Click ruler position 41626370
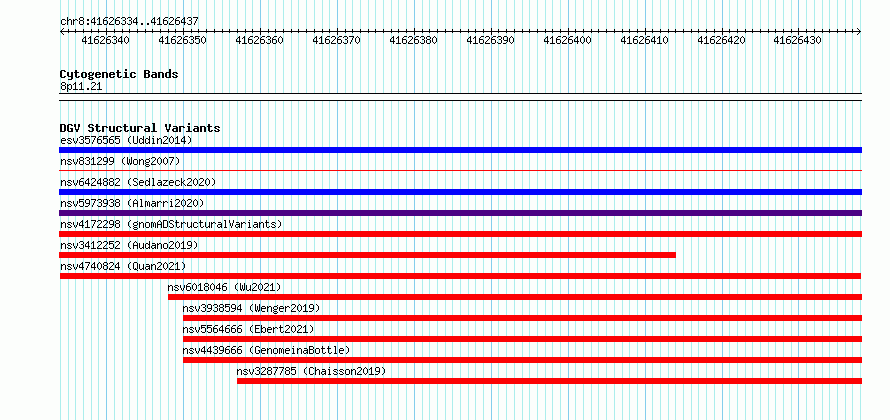The width and height of the screenshot is (890, 420). [x=337, y=40]
